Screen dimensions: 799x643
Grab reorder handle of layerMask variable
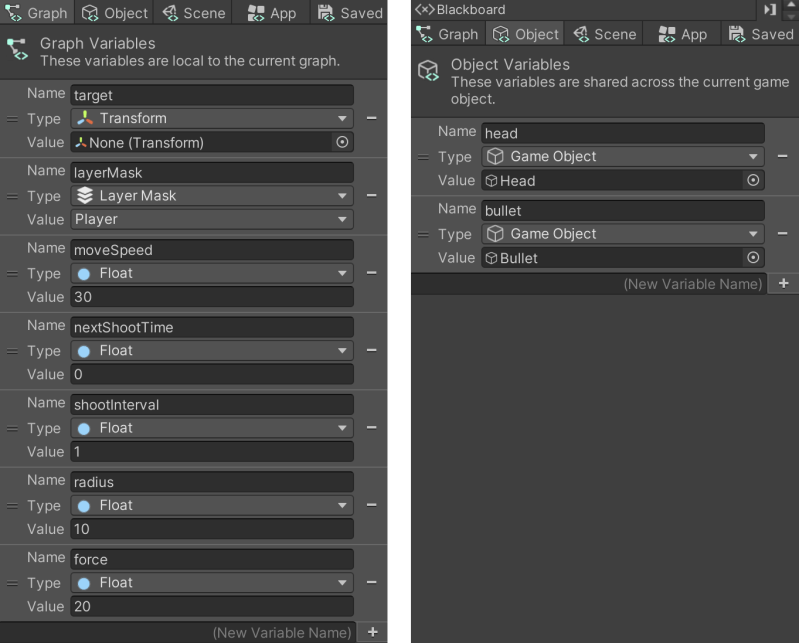12,196
